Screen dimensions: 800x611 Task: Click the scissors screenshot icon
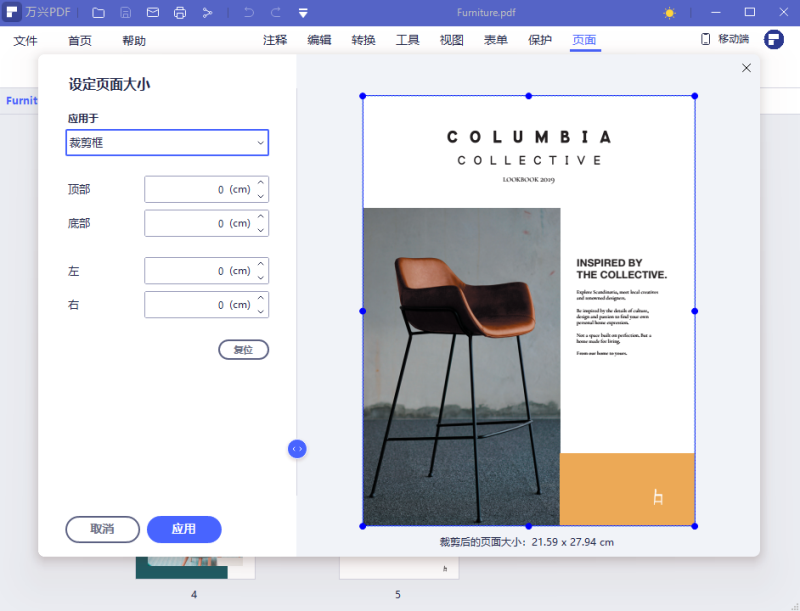pos(207,13)
